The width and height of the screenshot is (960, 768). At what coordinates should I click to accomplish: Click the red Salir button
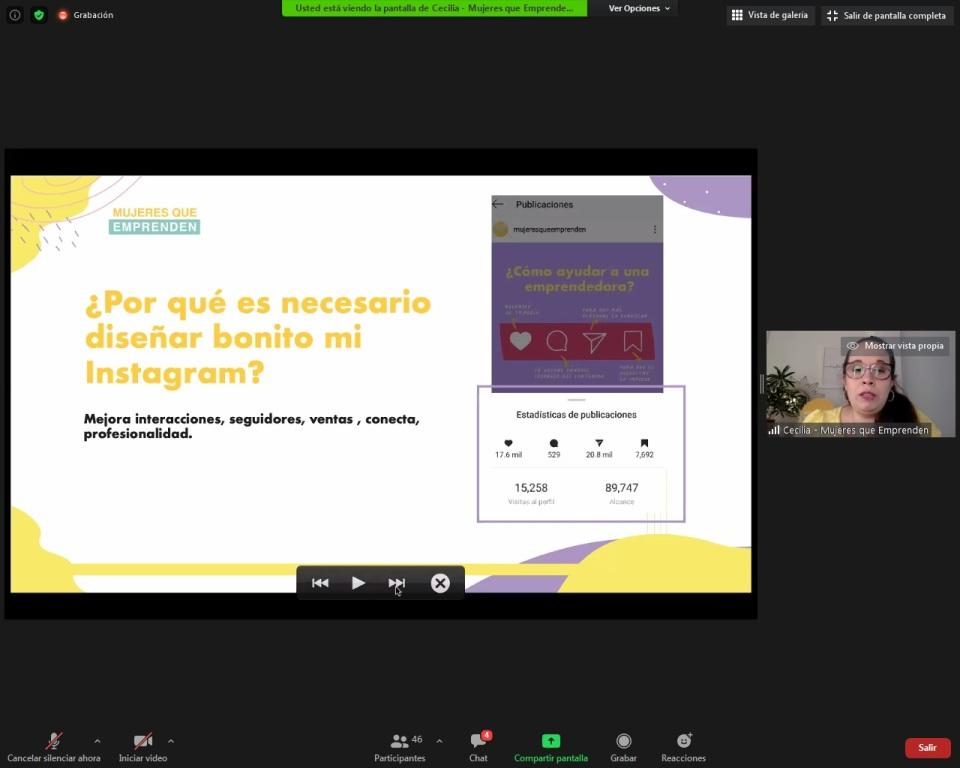point(927,747)
